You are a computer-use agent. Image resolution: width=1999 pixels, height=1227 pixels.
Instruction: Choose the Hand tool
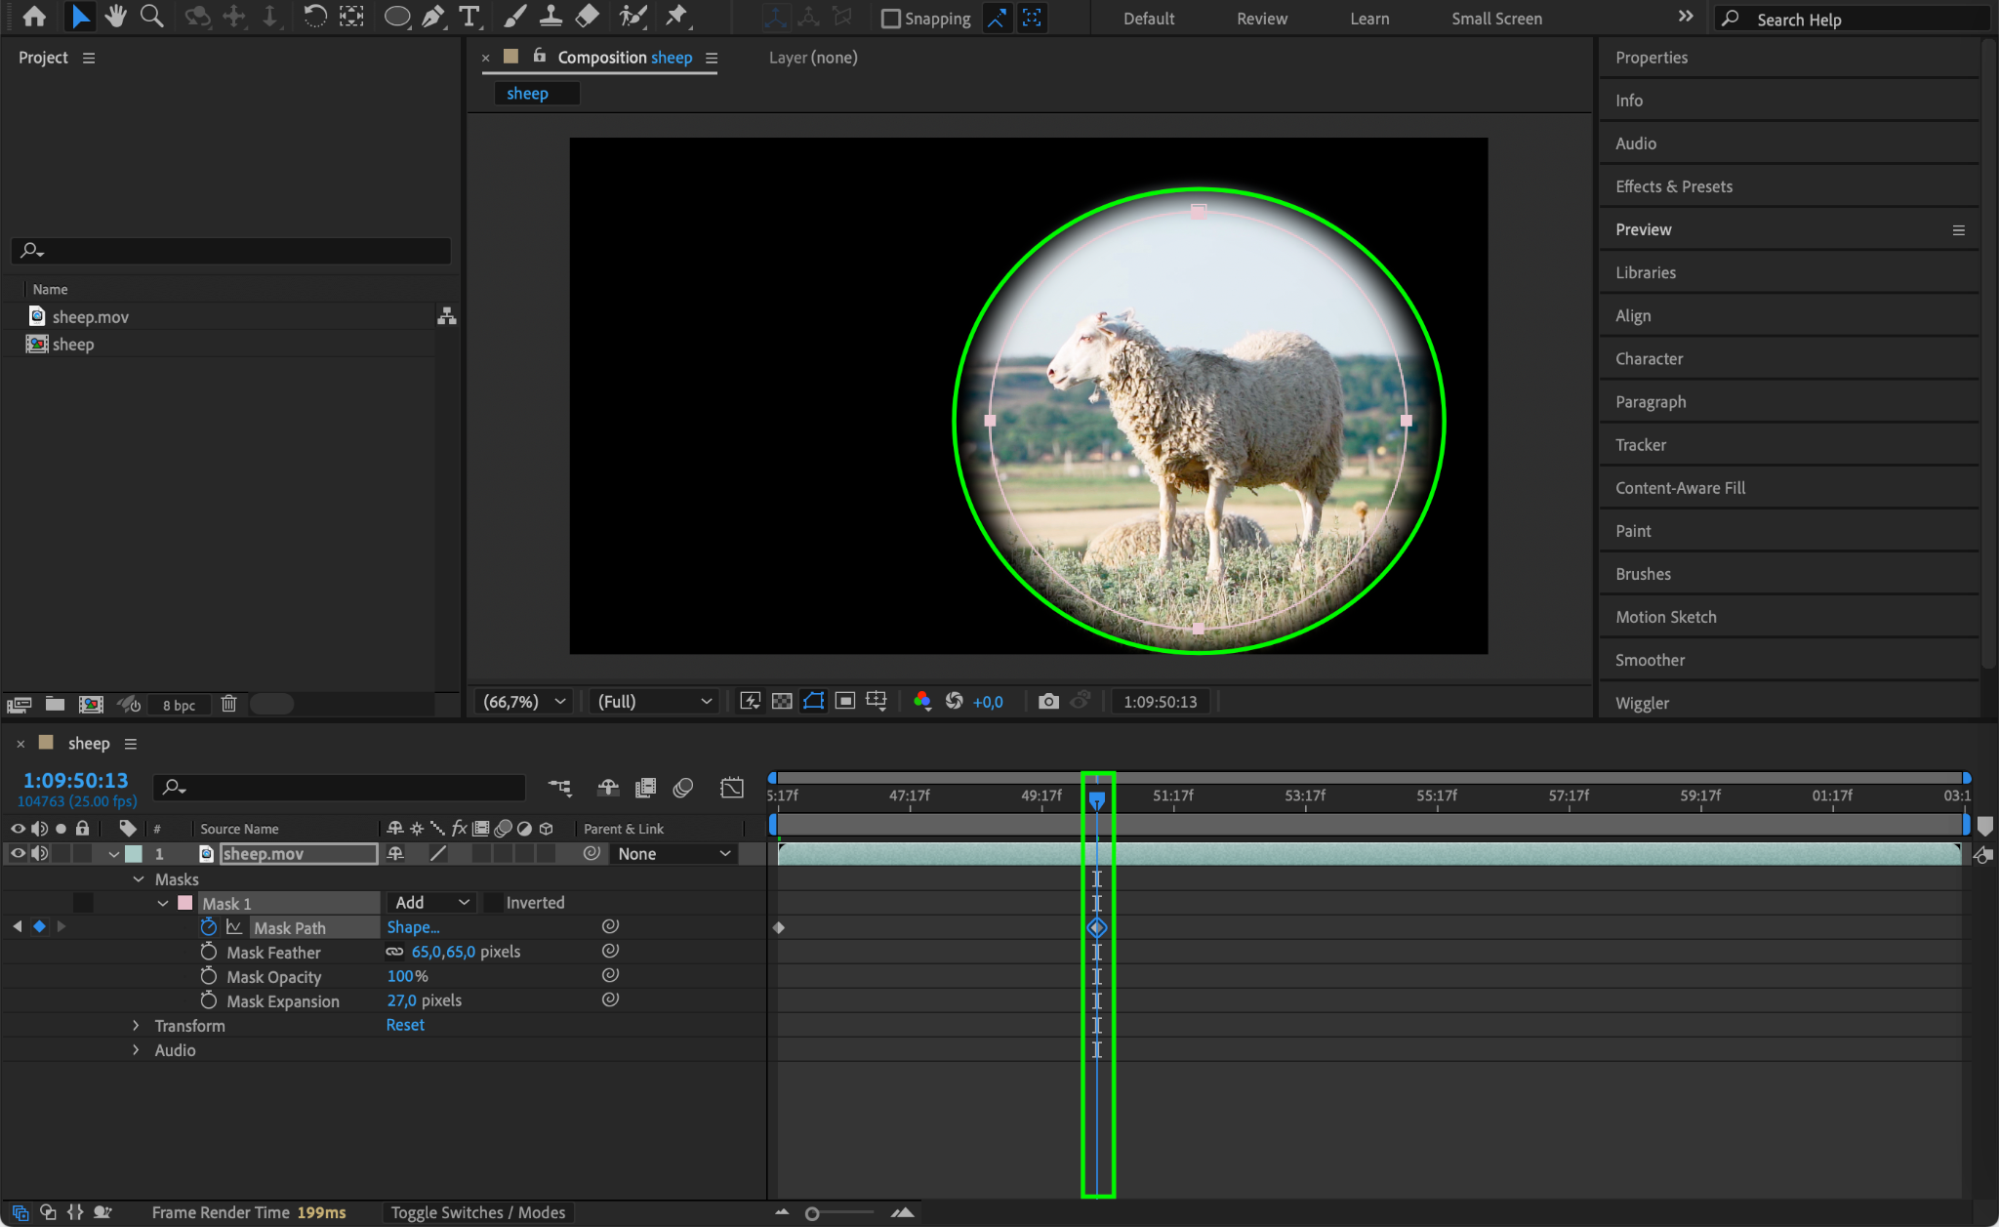click(116, 16)
